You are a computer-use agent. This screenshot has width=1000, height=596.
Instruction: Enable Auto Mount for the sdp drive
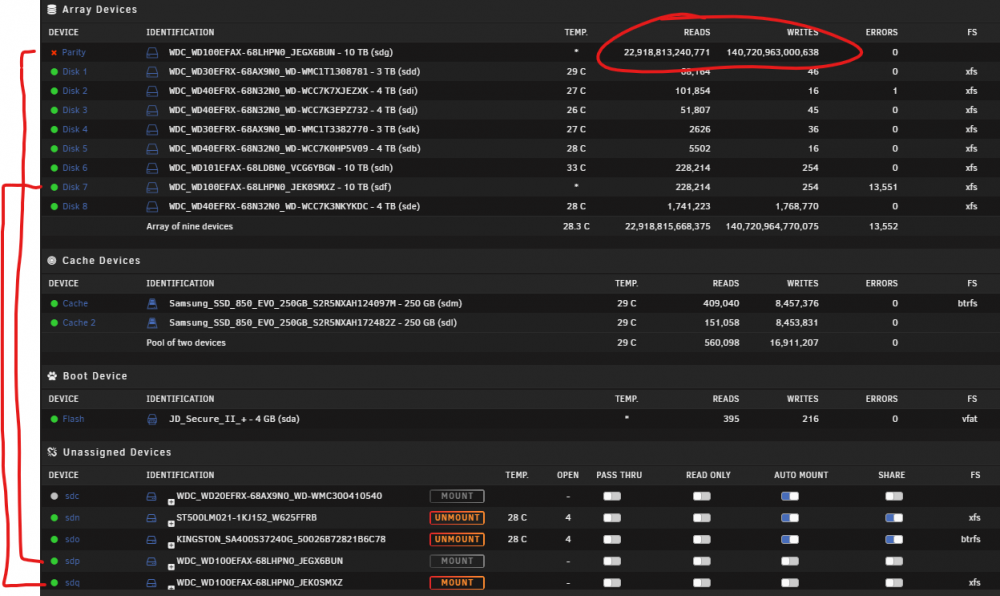(x=790, y=562)
